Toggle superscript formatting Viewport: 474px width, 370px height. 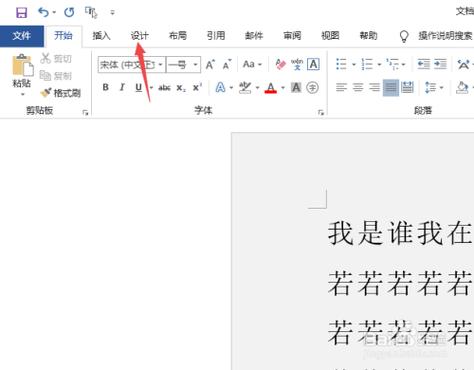click(x=197, y=87)
